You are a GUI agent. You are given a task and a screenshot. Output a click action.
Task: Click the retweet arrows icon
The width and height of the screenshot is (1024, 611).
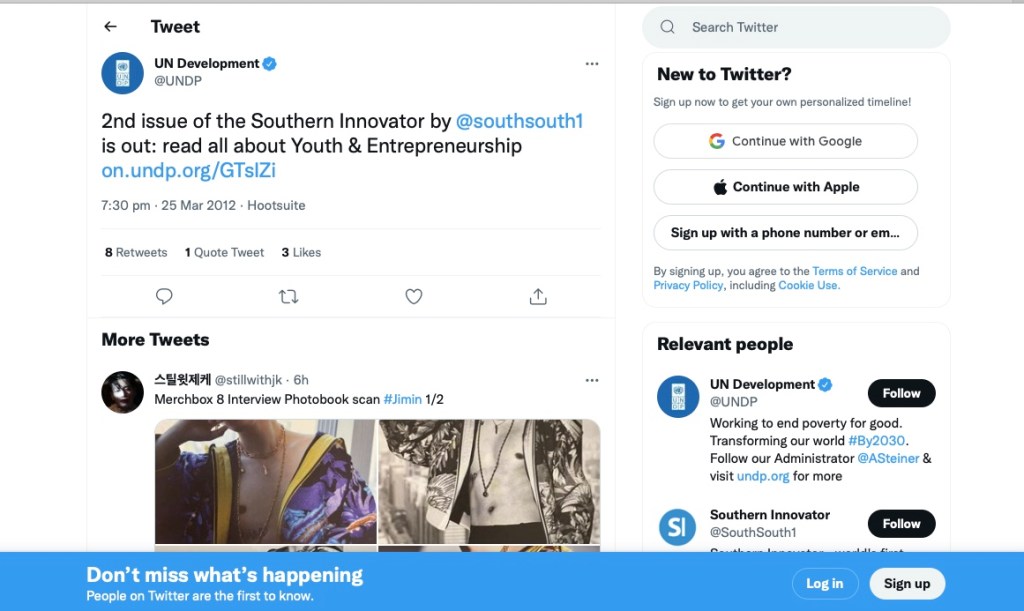point(289,296)
